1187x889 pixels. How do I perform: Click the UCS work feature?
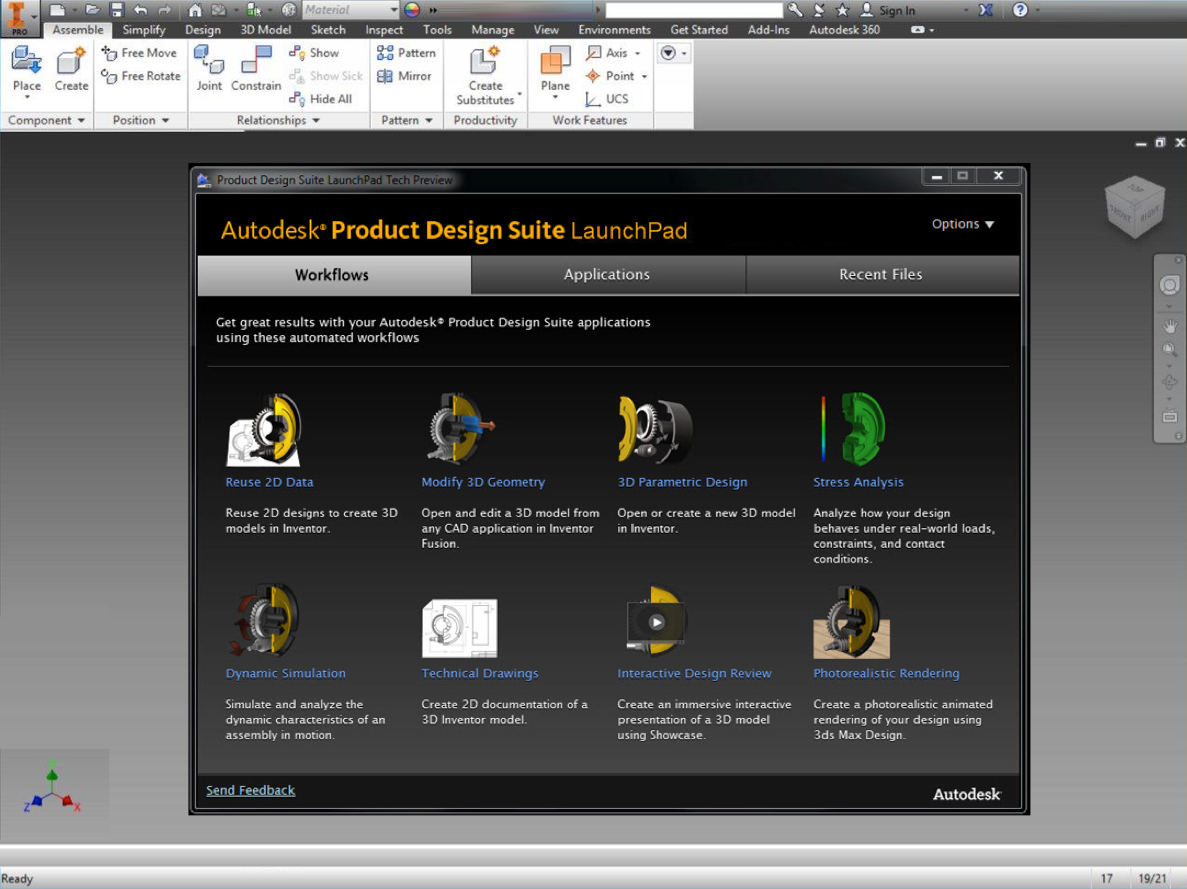607,99
